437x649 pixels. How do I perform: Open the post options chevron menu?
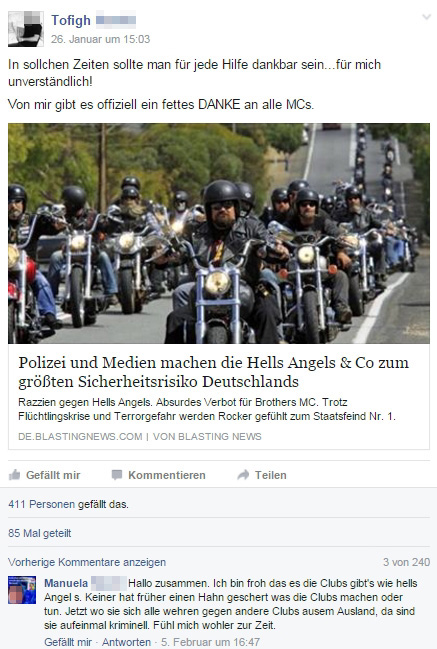pos(426,17)
